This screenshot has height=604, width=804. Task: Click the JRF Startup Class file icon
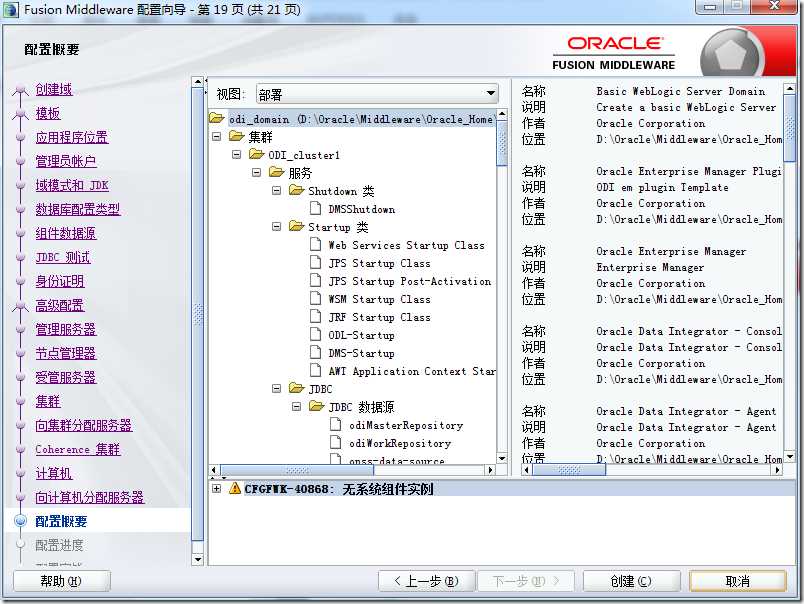click(x=316, y=316)
